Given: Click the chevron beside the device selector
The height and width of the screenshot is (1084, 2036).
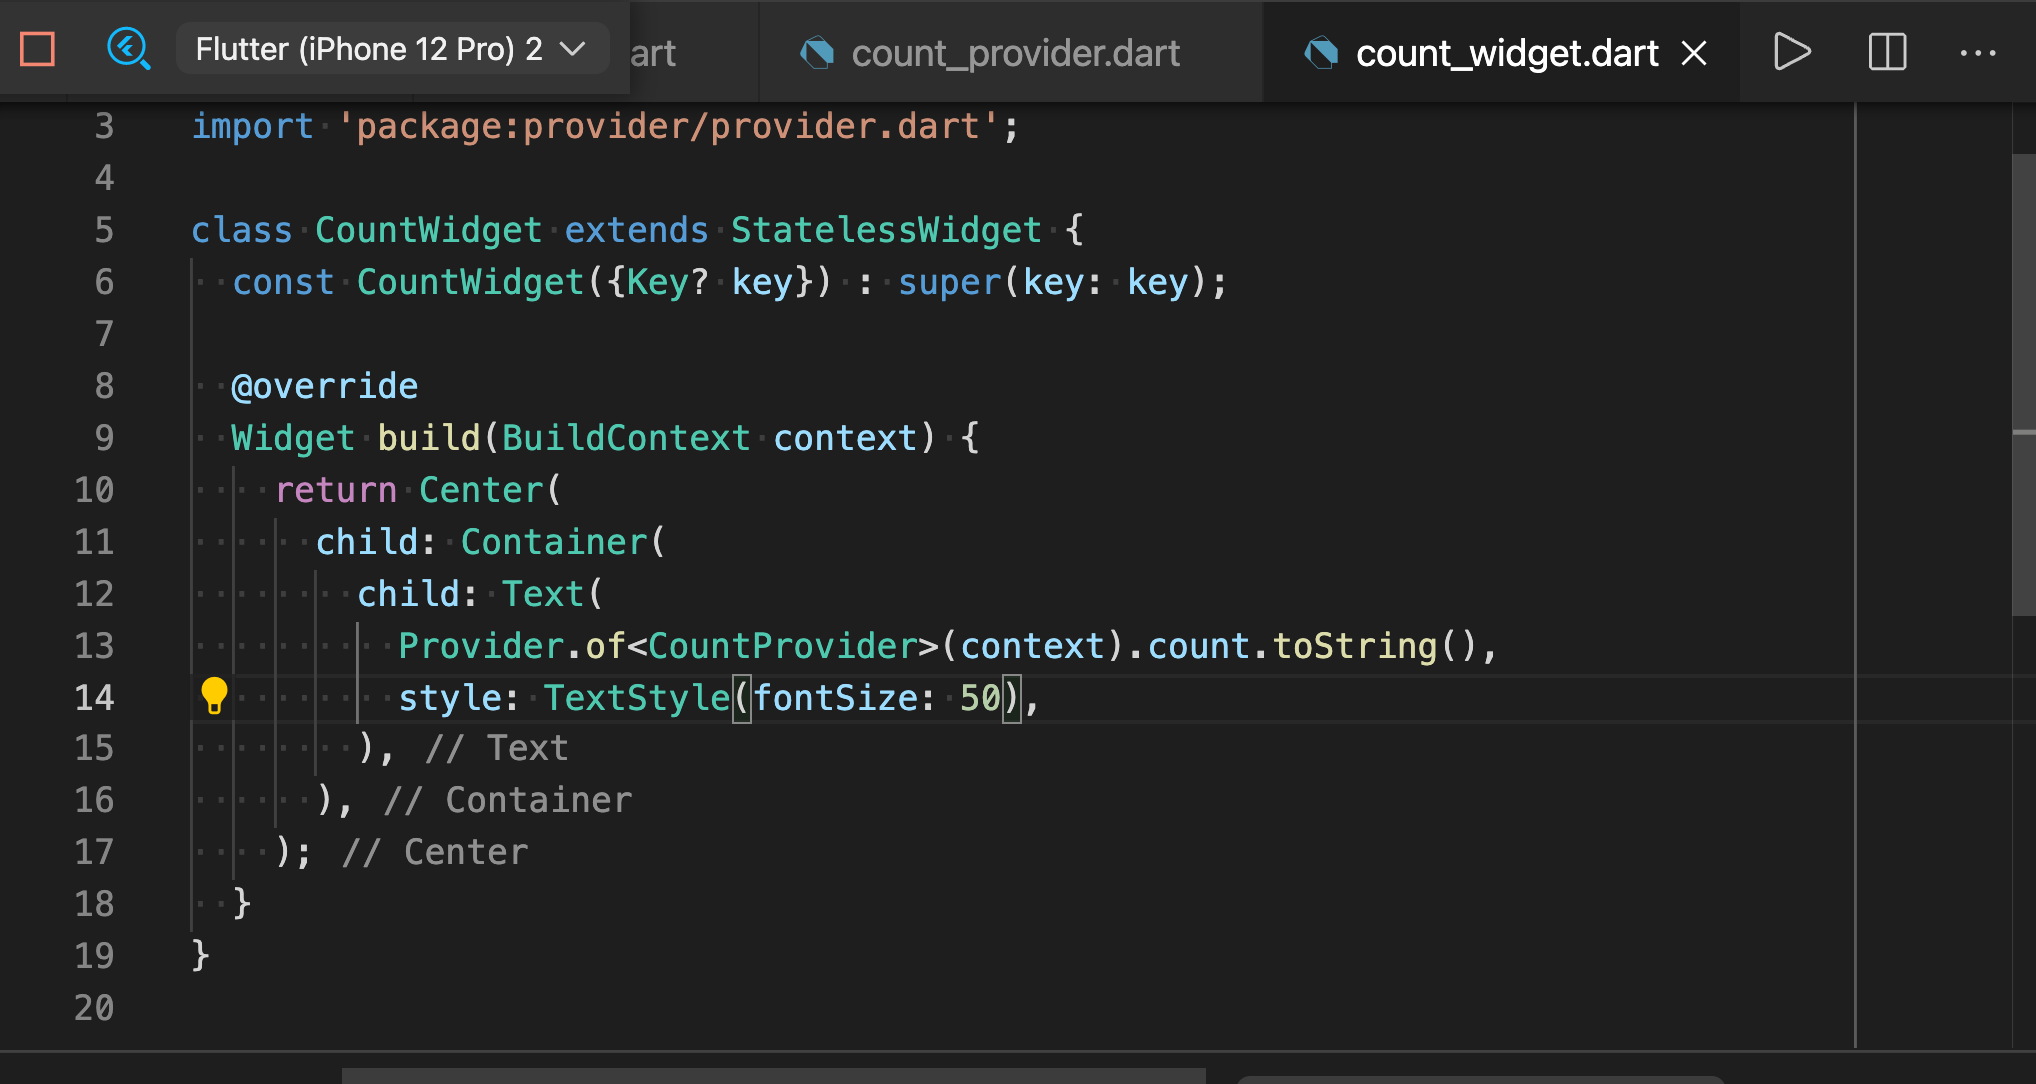Looking at the screenshot, I should pyautogui.click(x=572, y=49).
